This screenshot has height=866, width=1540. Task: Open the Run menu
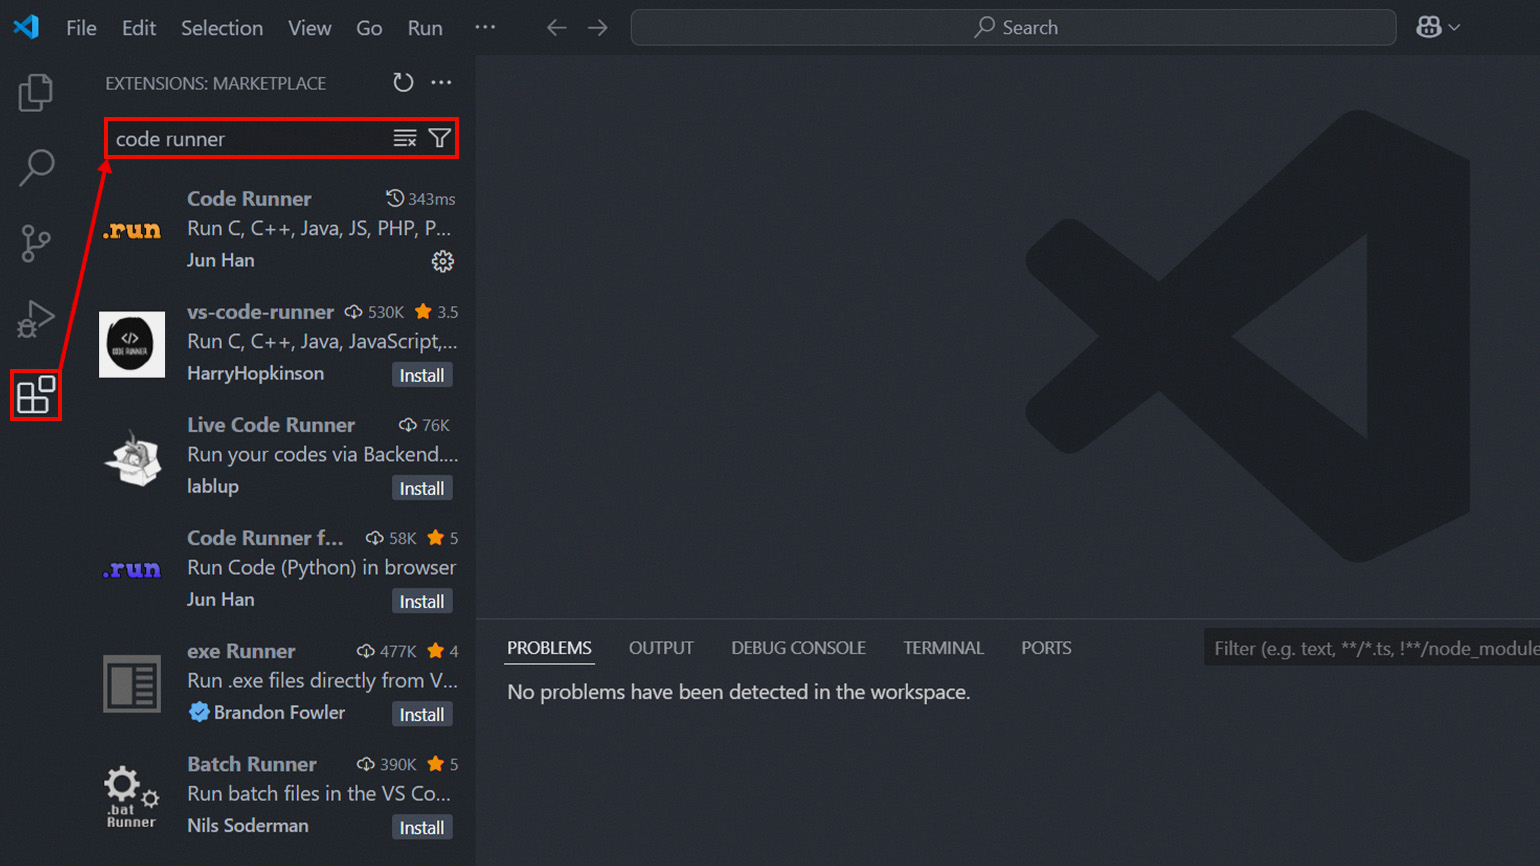(425, 28)
